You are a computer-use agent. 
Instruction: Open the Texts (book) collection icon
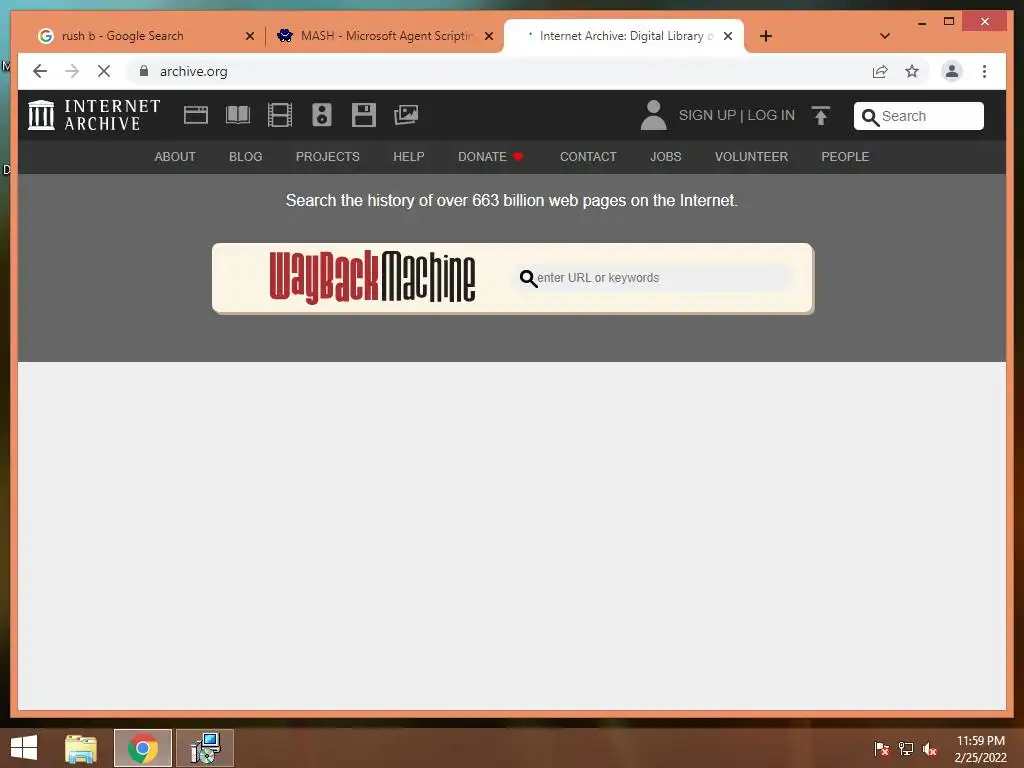coord(238,115)
